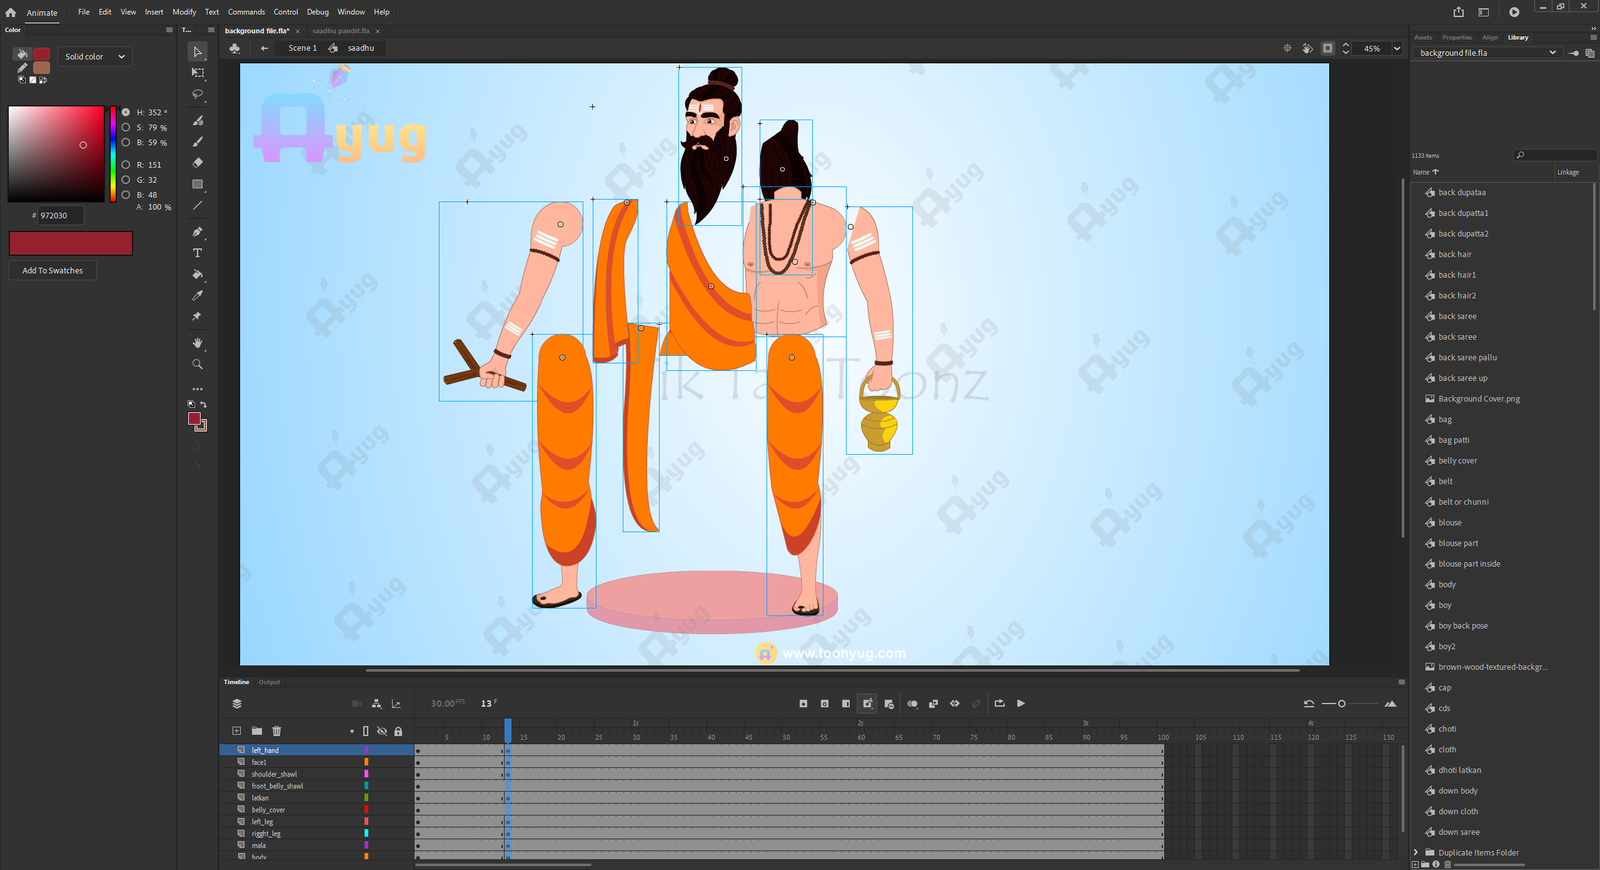
Task: Choose the Eyedropper tool
Action: coord(197,295)
